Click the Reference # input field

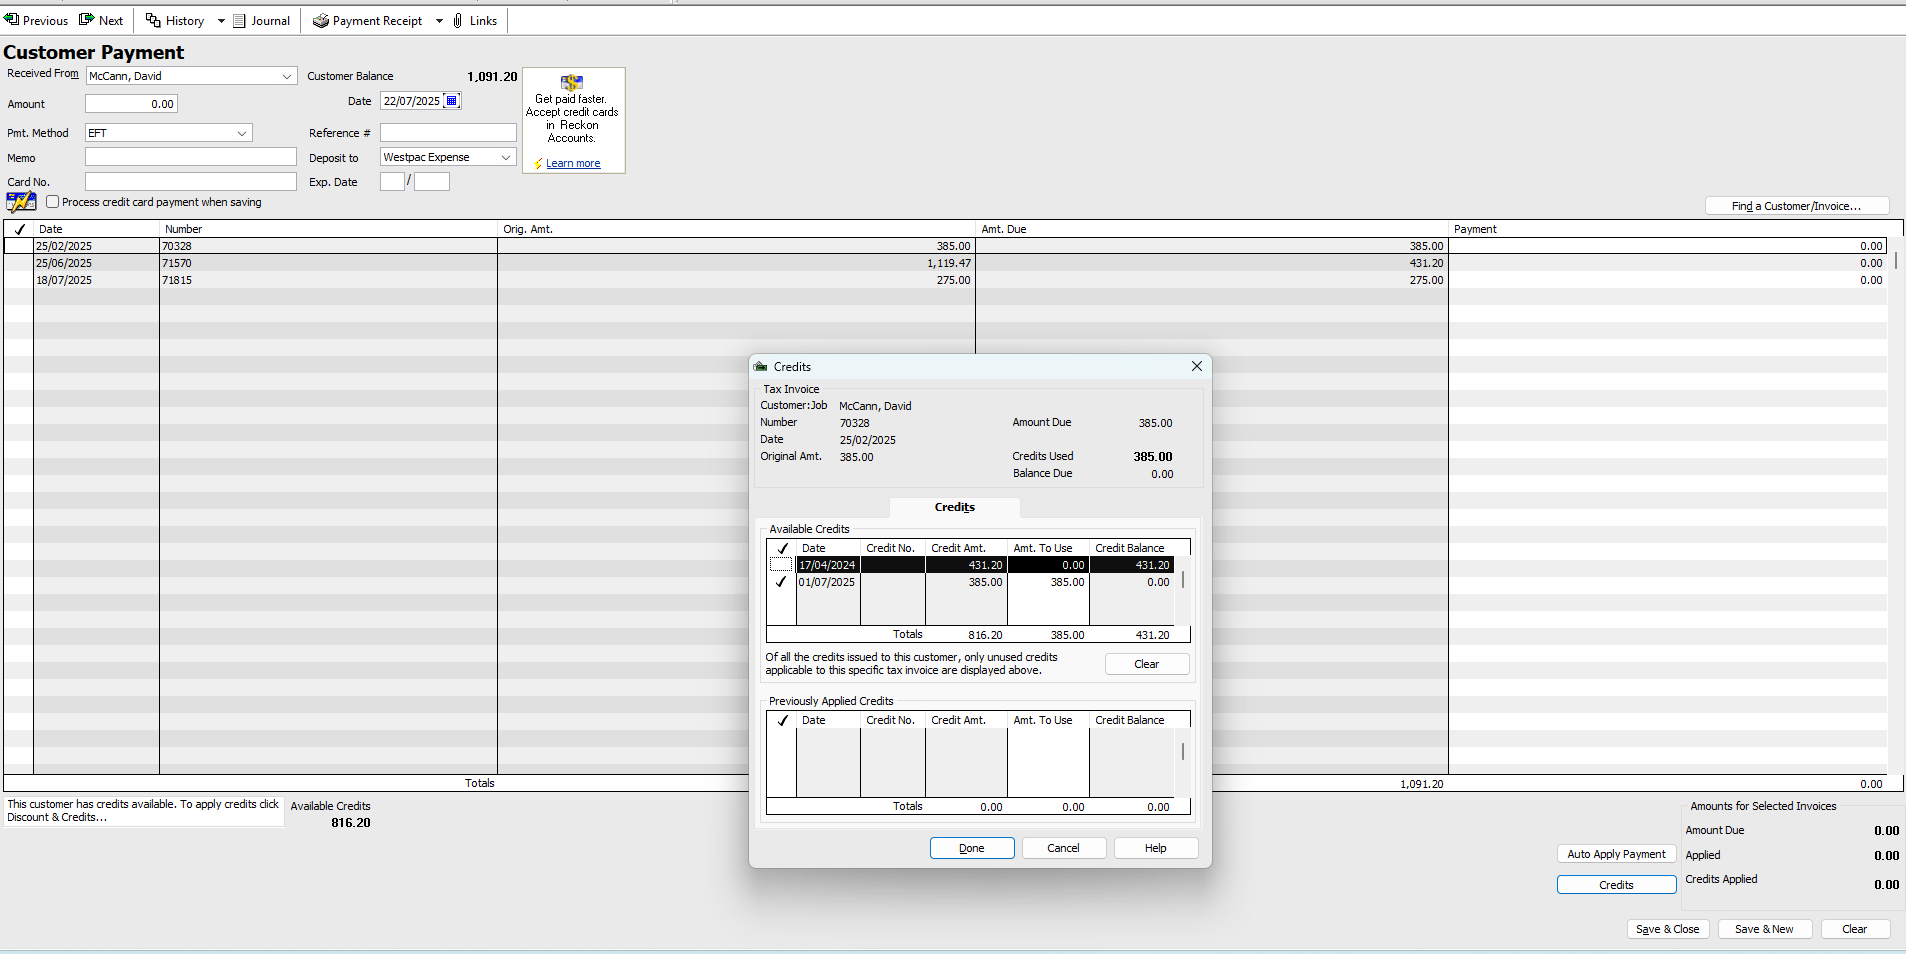coord(448,133)
